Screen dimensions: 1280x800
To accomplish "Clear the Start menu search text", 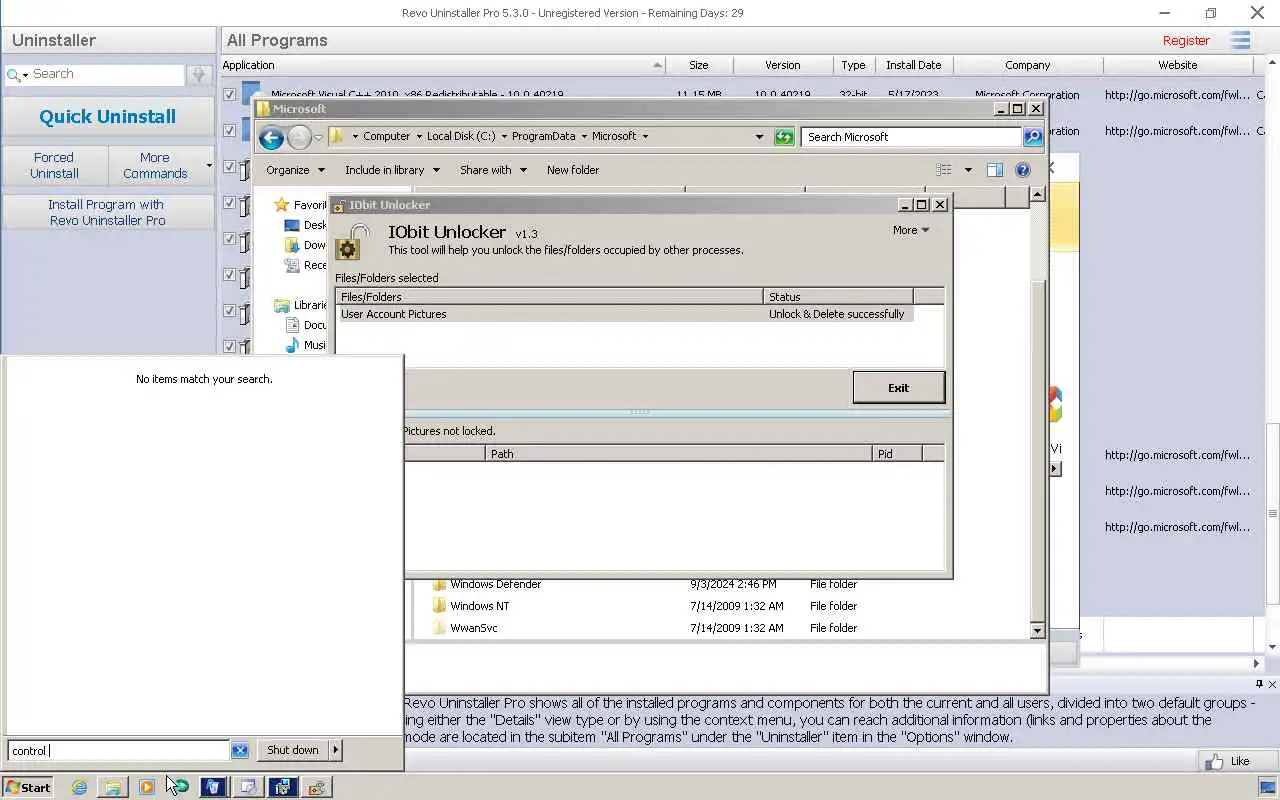I will (239, 750).
